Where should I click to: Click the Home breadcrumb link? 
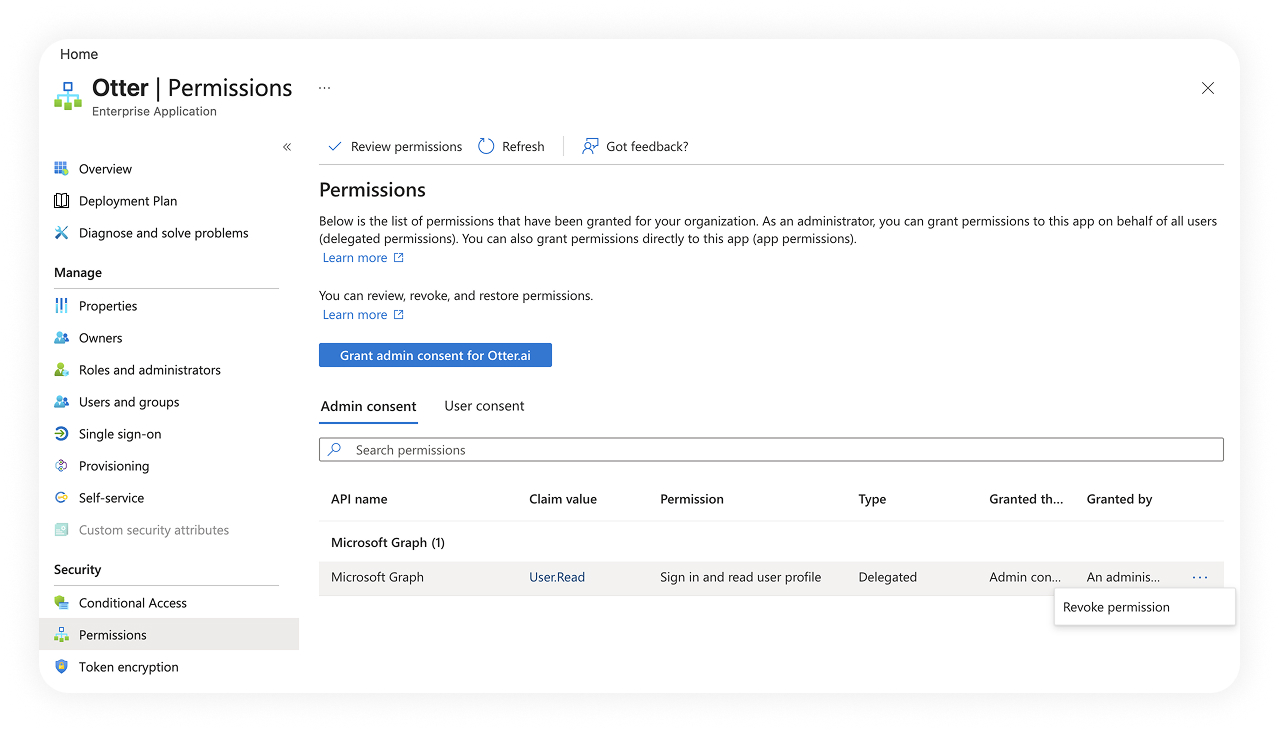[x=79, y=54]
